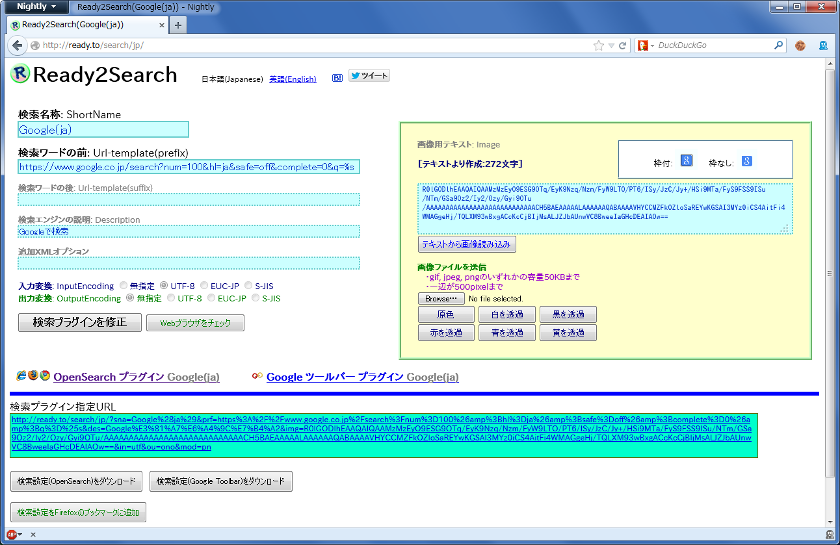Click the 青を透過 button
The height and width of the screenshot is (545, 840).
pos(507,333)
